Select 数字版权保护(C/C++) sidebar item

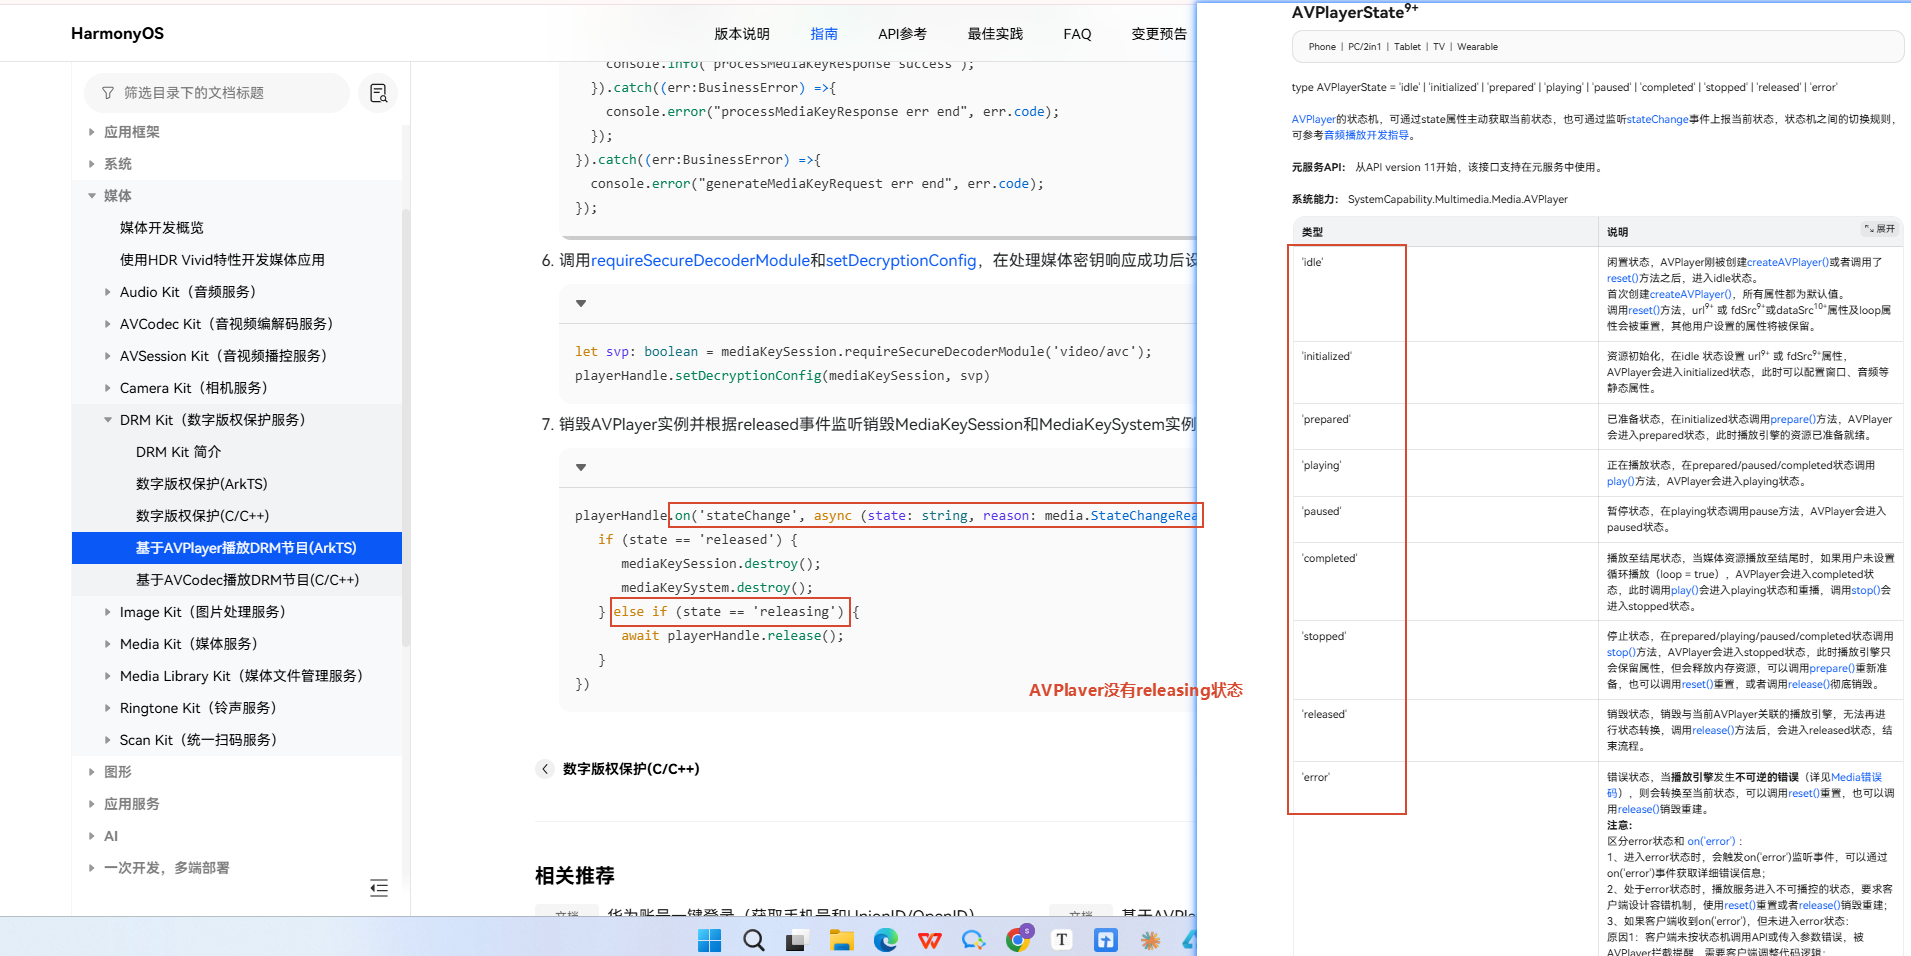(x=202, y=516)
